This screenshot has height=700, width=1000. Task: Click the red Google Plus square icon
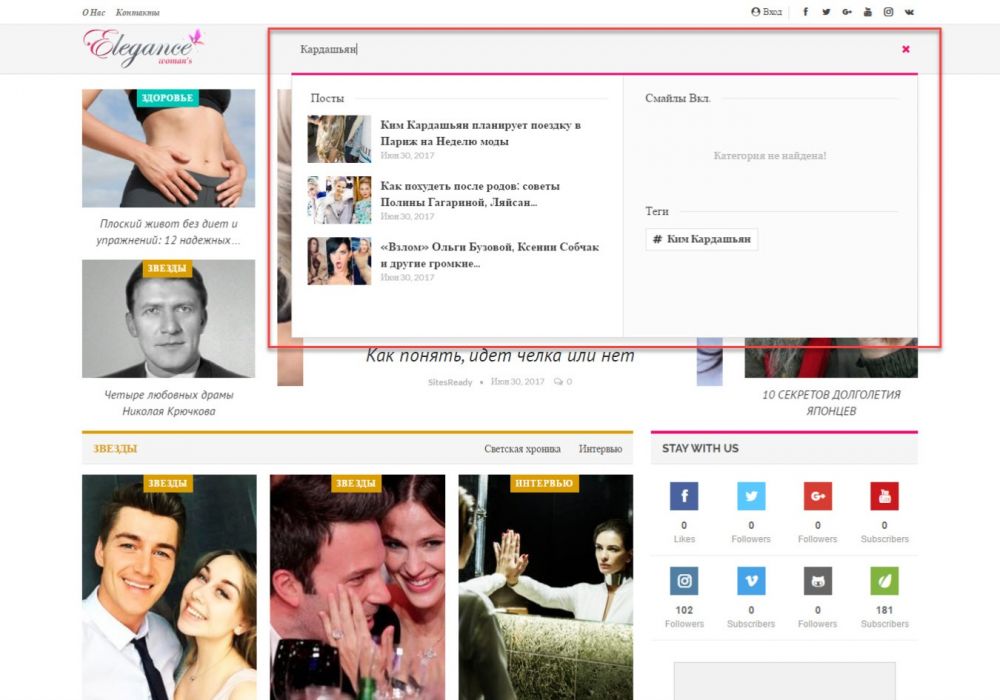[817, 496]
